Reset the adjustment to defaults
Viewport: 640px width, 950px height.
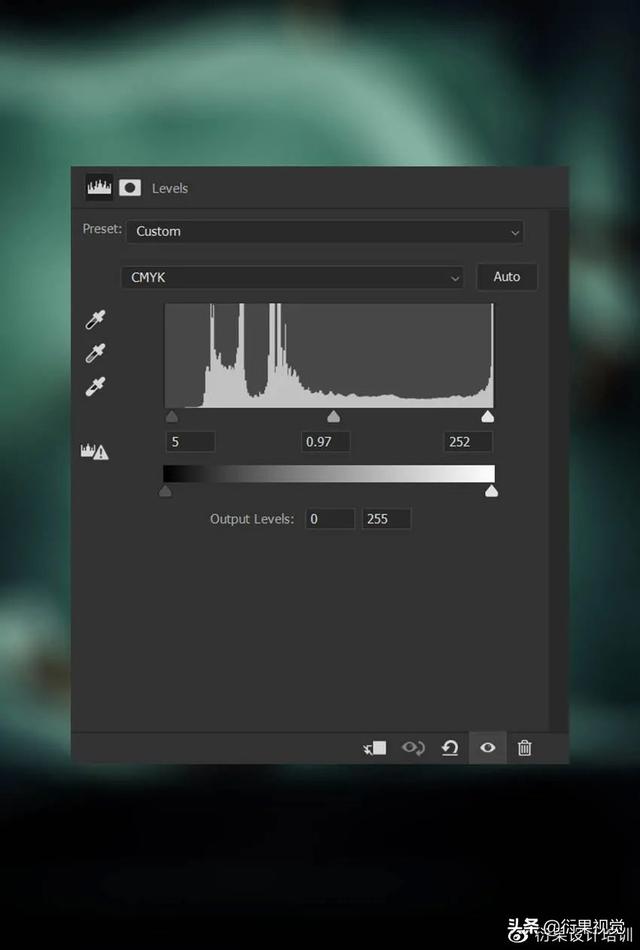[x=450, y=748]
